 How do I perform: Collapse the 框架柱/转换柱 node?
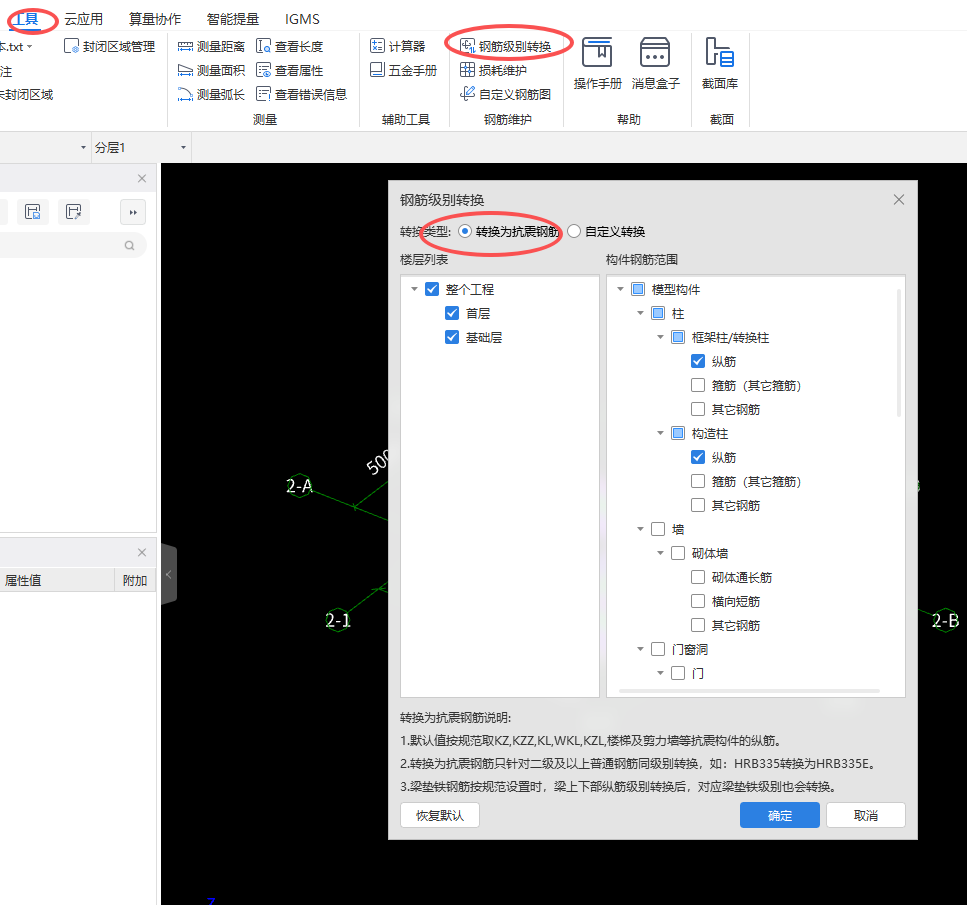click(660, 337)
